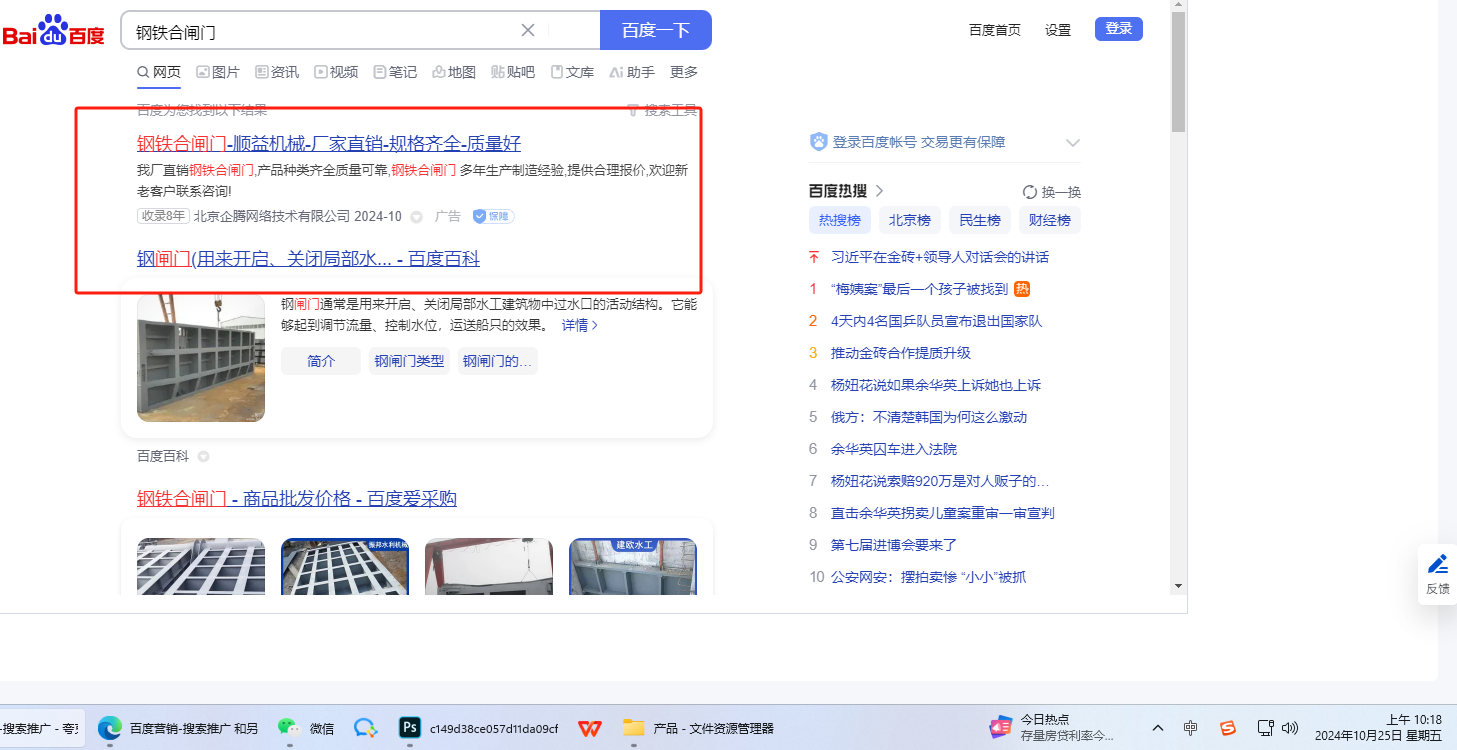Open the 资讯 tab

[277, 72]
